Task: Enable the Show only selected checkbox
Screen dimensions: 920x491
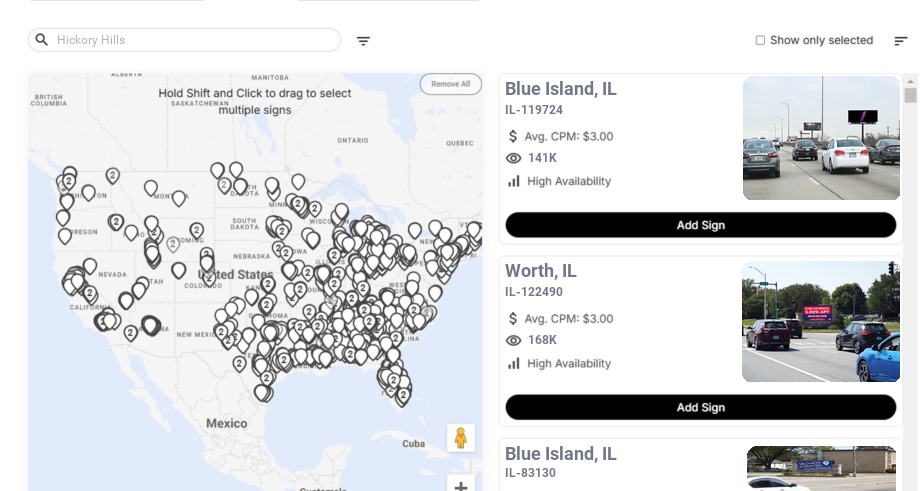Action: click(x=760, y=41)
